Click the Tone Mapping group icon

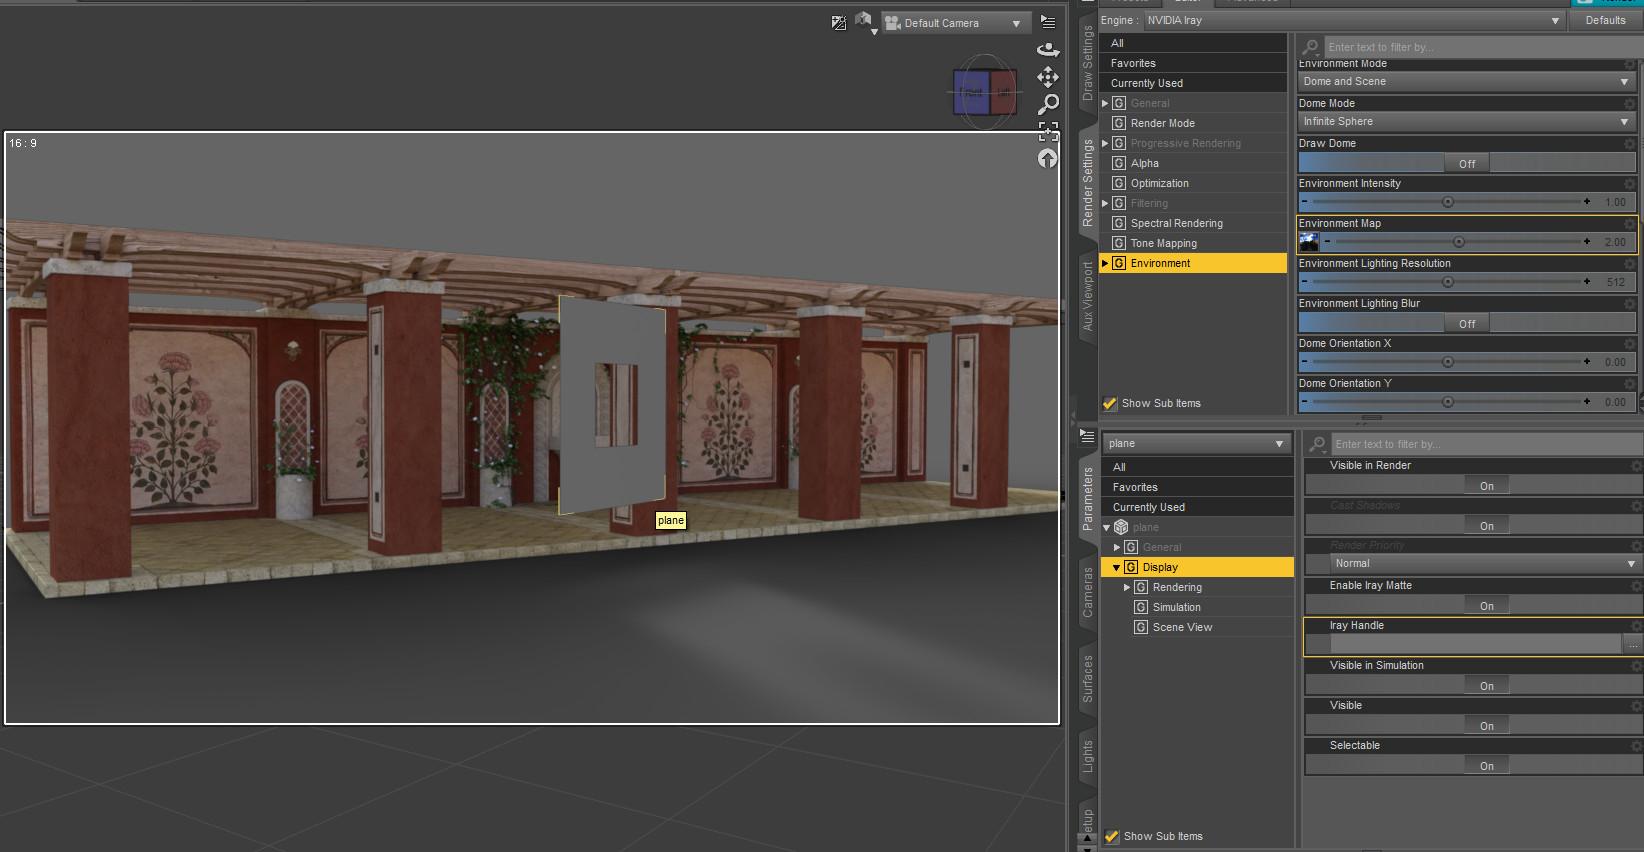coord(1119,243)
